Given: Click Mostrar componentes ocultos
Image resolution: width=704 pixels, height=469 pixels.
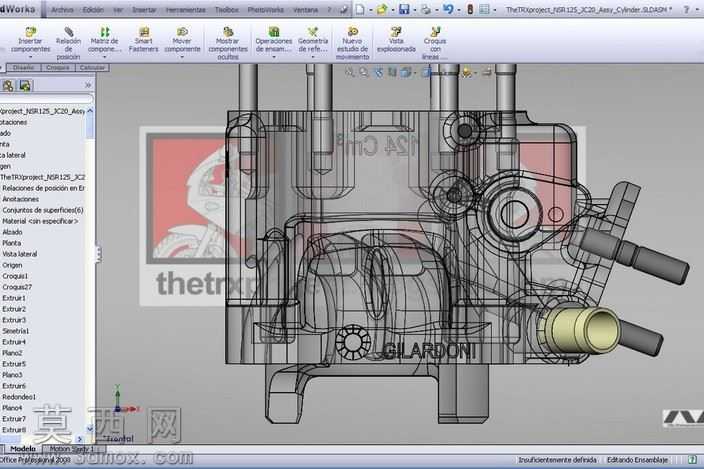Looking at the screenshot, I should pos(228,43).
